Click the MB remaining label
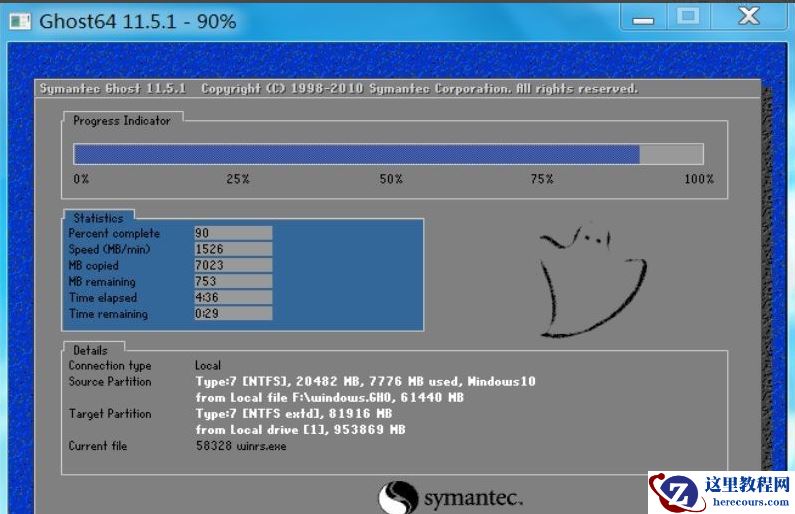Viewport: 795px width, 514px height. (102, 282)
